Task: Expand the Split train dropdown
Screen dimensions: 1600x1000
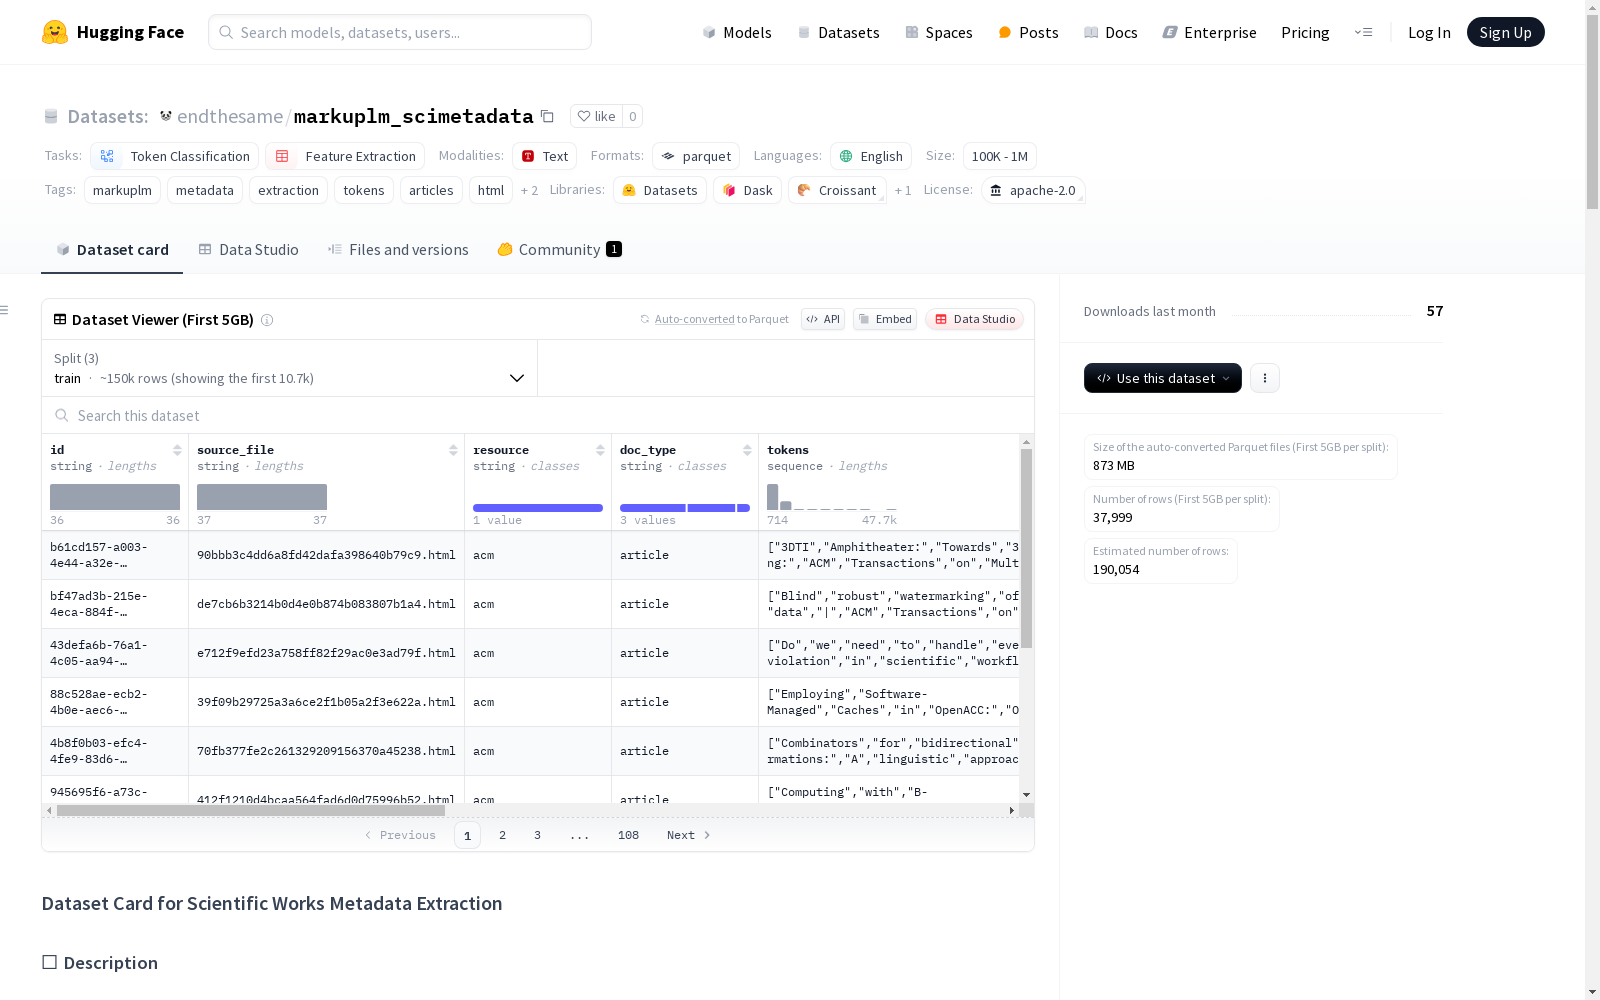Action: 290,368
